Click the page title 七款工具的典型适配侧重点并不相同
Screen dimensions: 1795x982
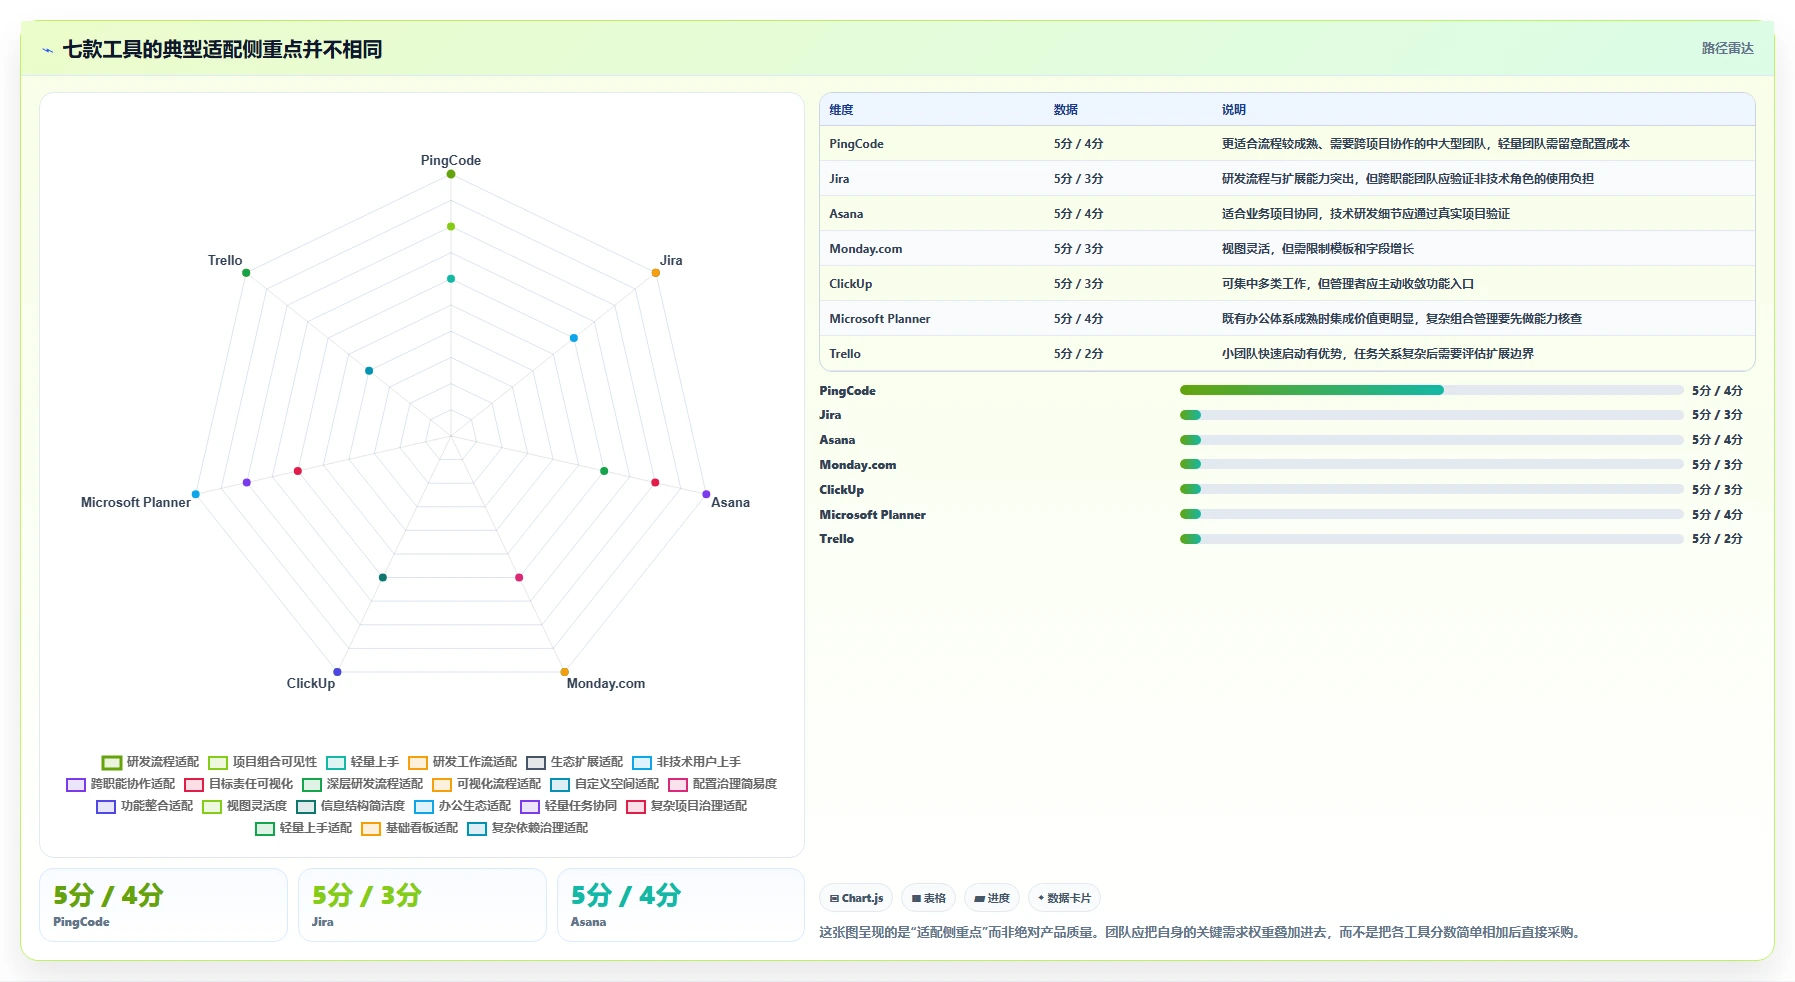(x=223, y=49)
